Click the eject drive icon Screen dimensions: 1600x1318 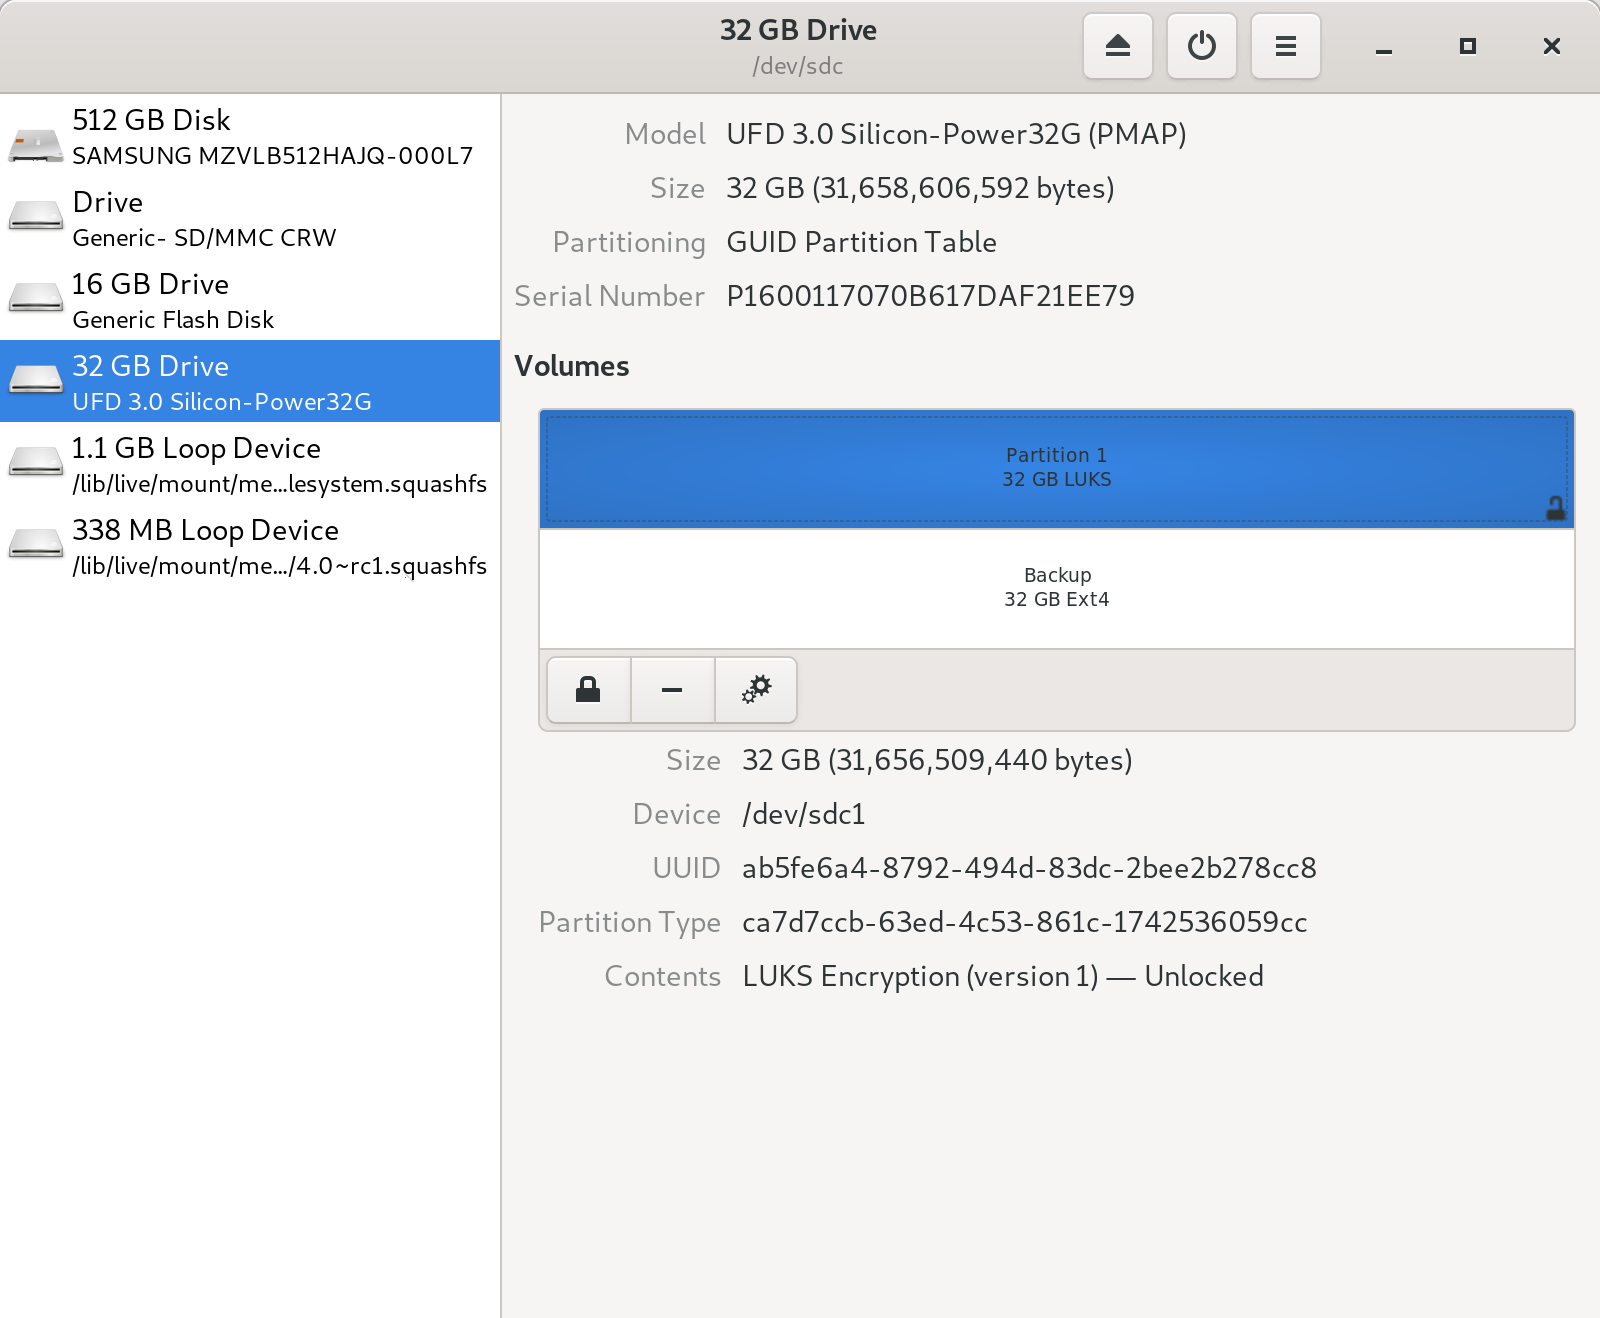tap(1117, 46)
